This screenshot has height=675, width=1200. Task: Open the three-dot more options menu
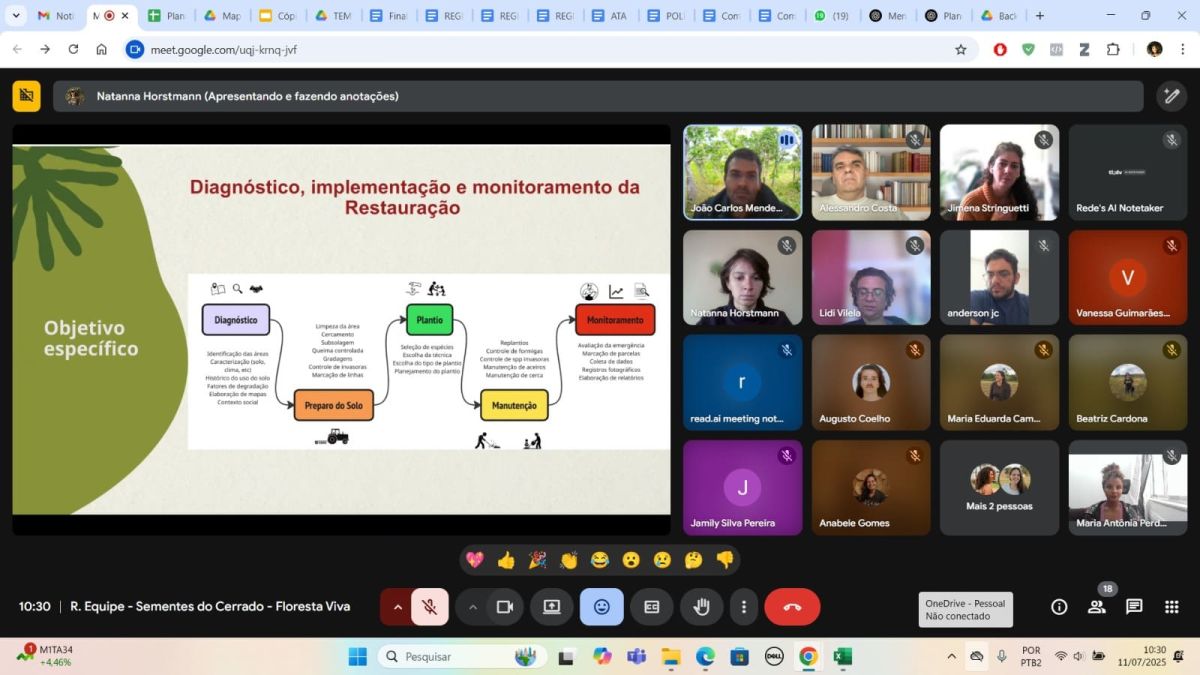click(x=743, y=607)
